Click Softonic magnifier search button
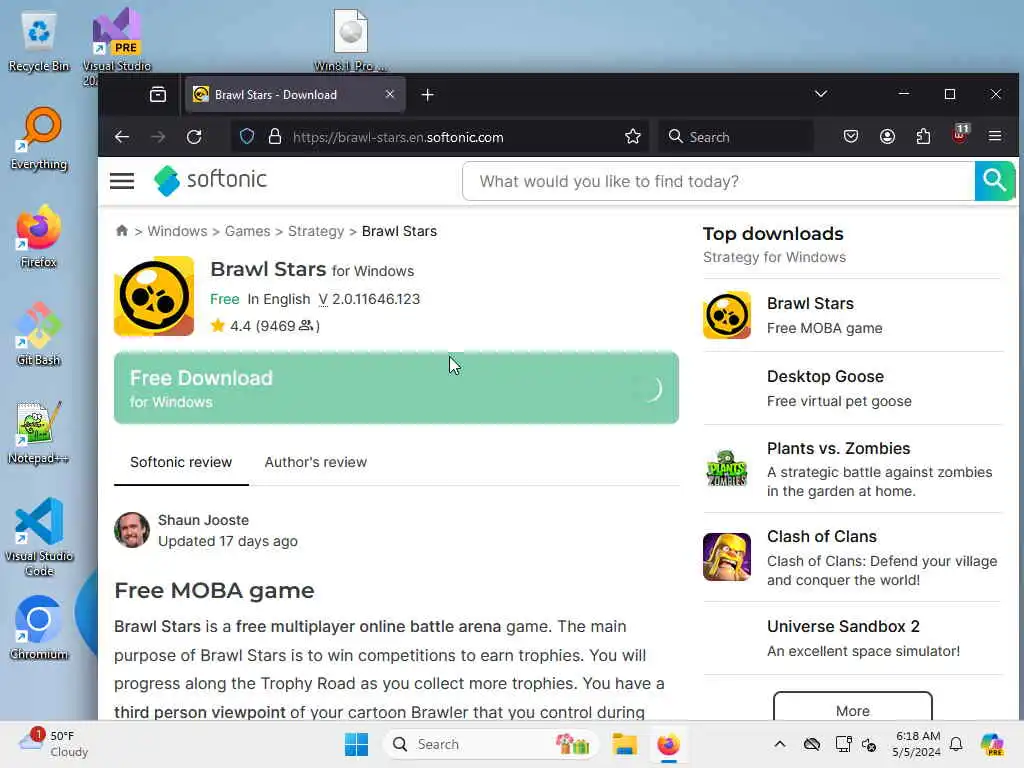 tap(995, 181)
